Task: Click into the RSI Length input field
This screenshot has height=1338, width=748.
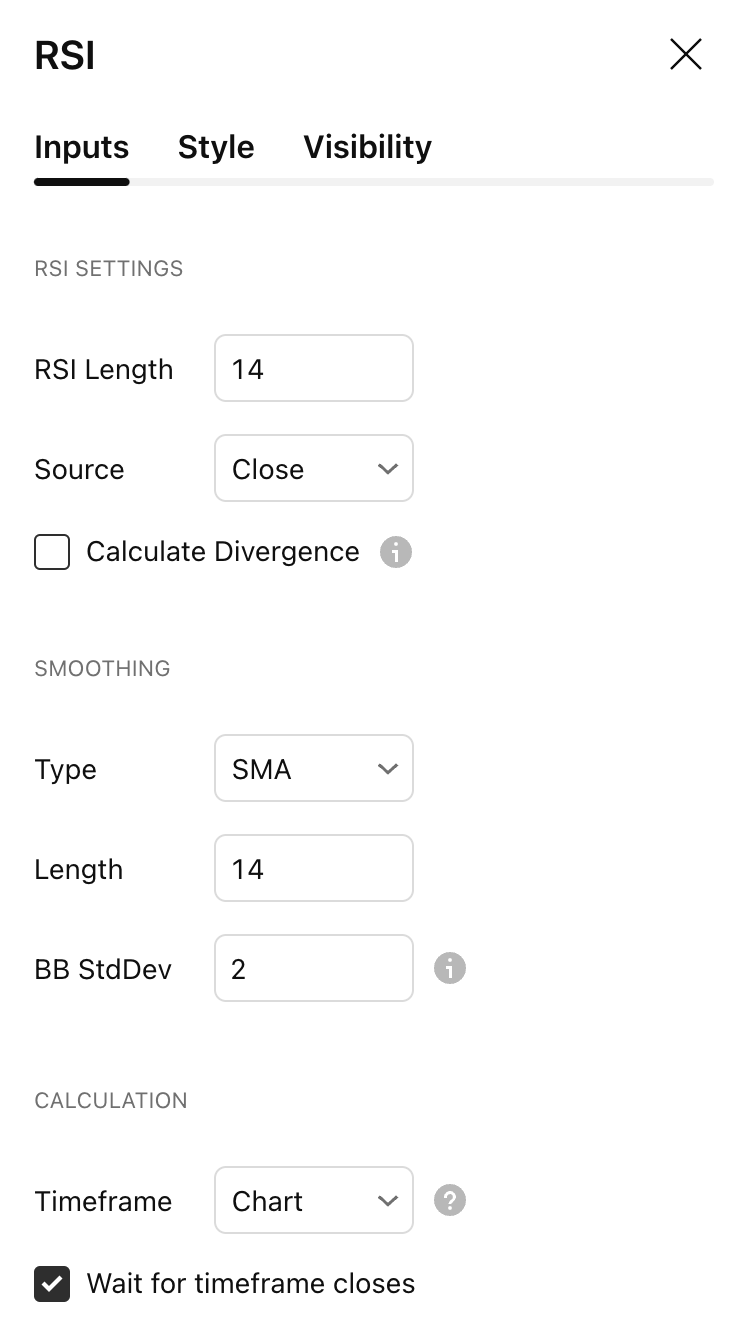Action: pos(313,369)
